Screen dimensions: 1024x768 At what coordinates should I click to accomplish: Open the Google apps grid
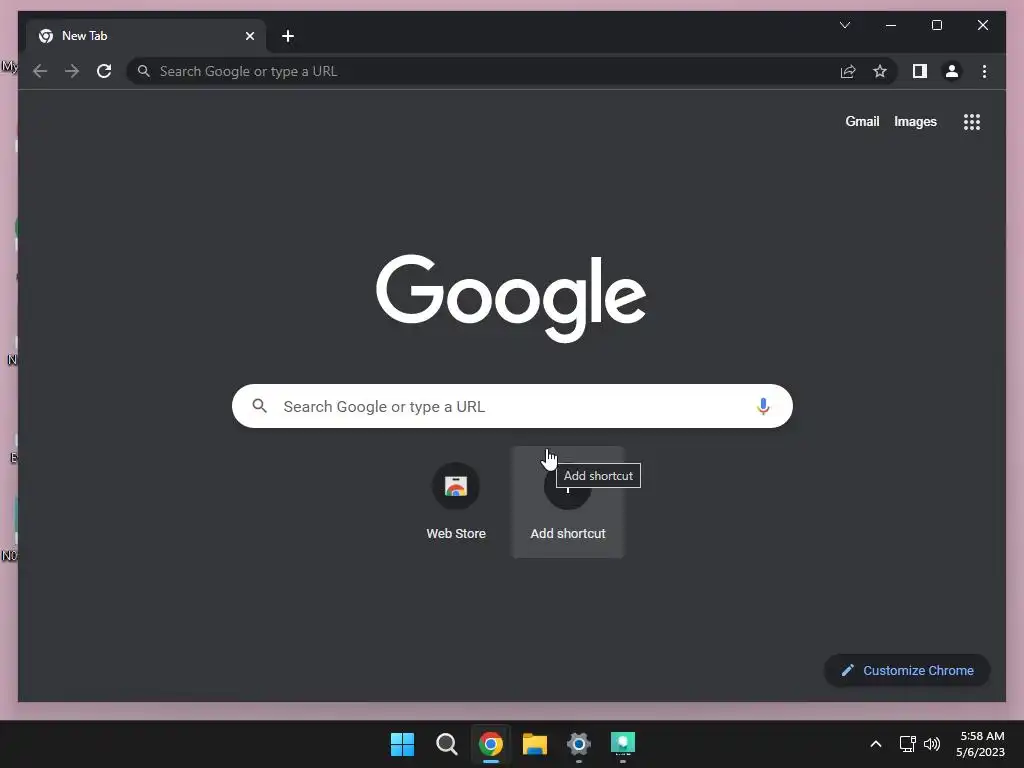(972, 121)
